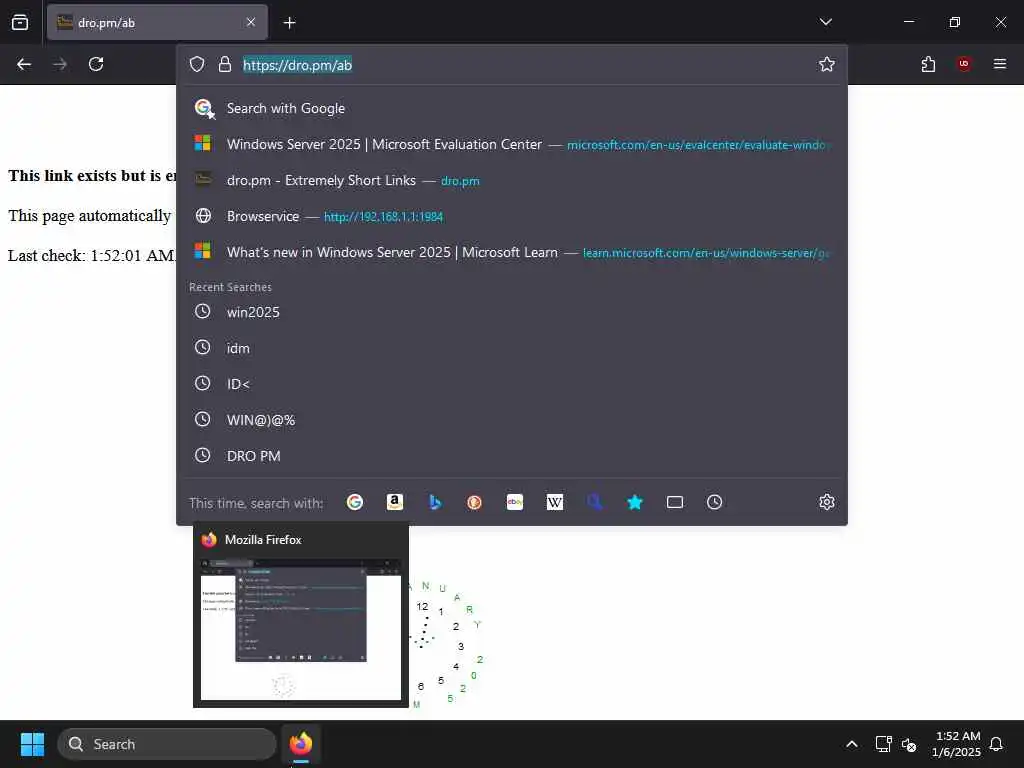Close the dro.pm/ab tab

pyautogui.click(x=251, y=22)
